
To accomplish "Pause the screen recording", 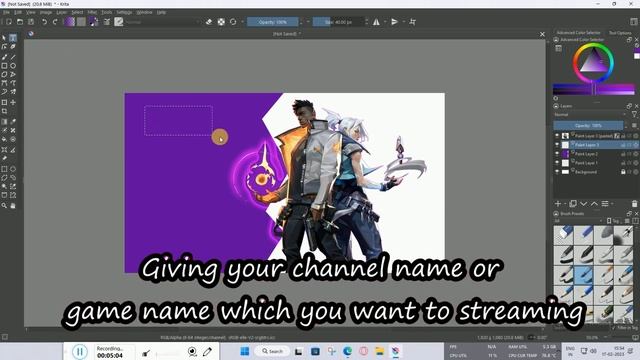I will [x=80, y=351].
